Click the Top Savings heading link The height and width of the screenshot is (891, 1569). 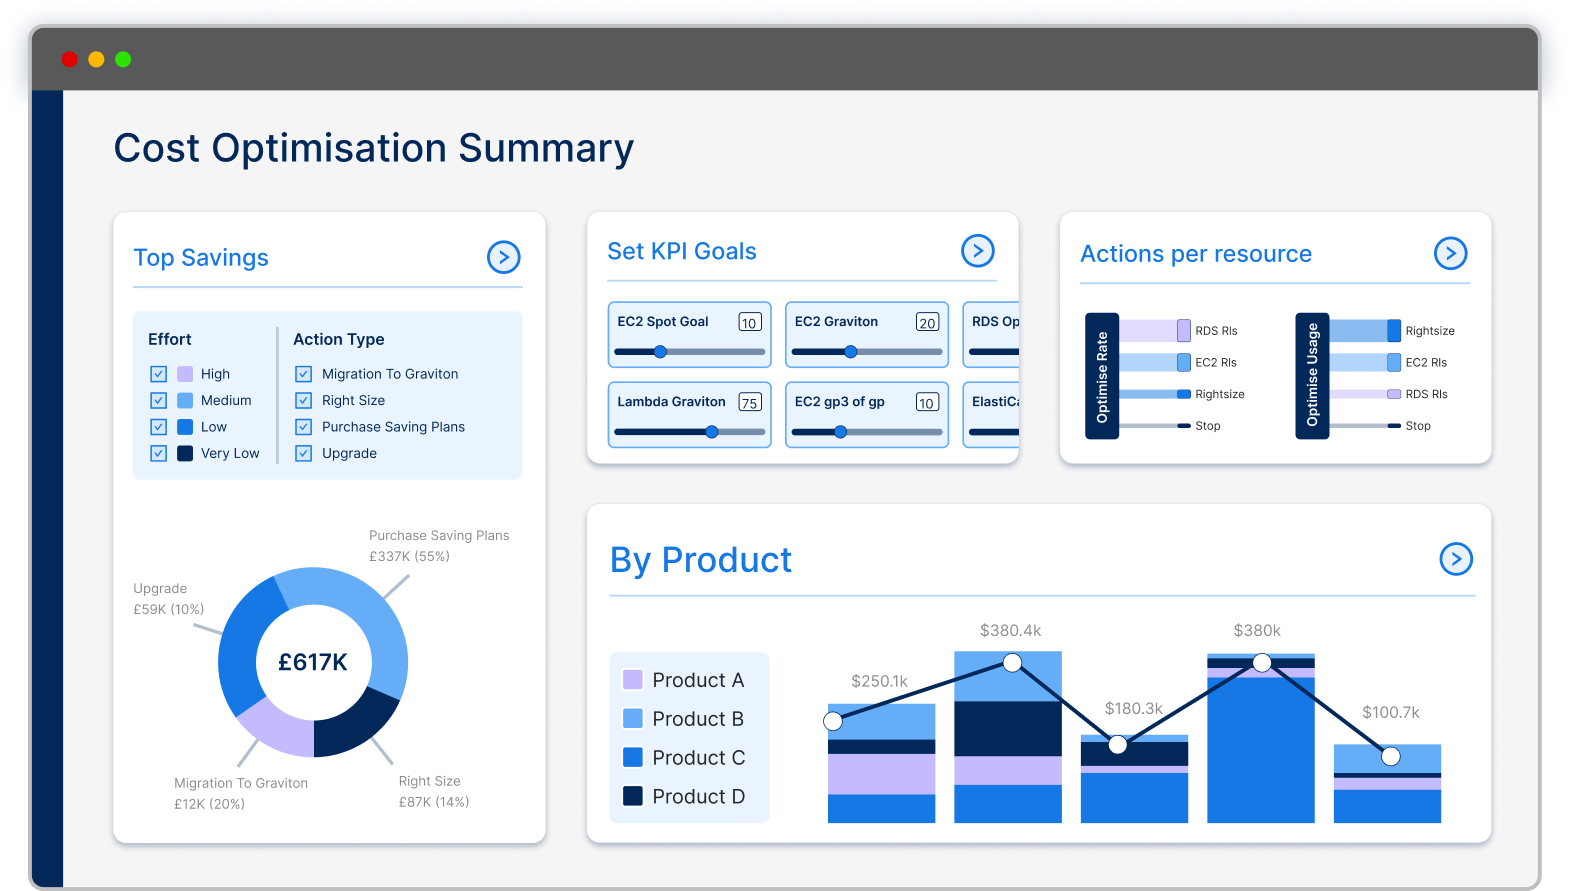[201, 258]
